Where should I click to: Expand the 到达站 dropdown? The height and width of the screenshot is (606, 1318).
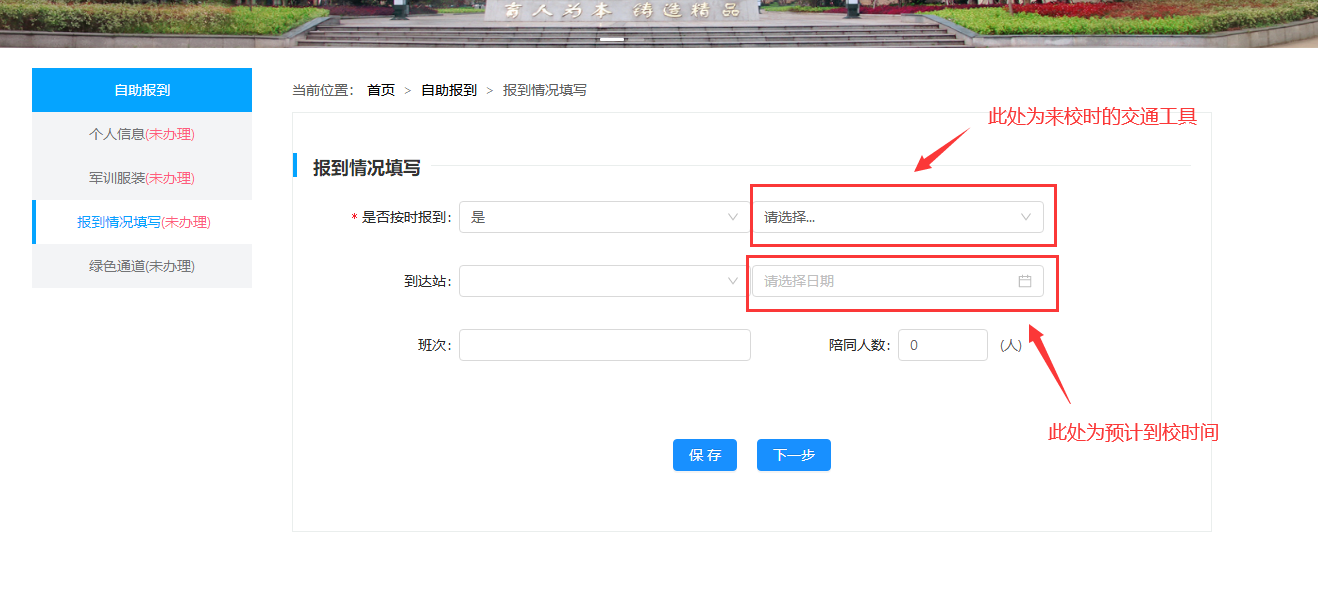point(604,281)
